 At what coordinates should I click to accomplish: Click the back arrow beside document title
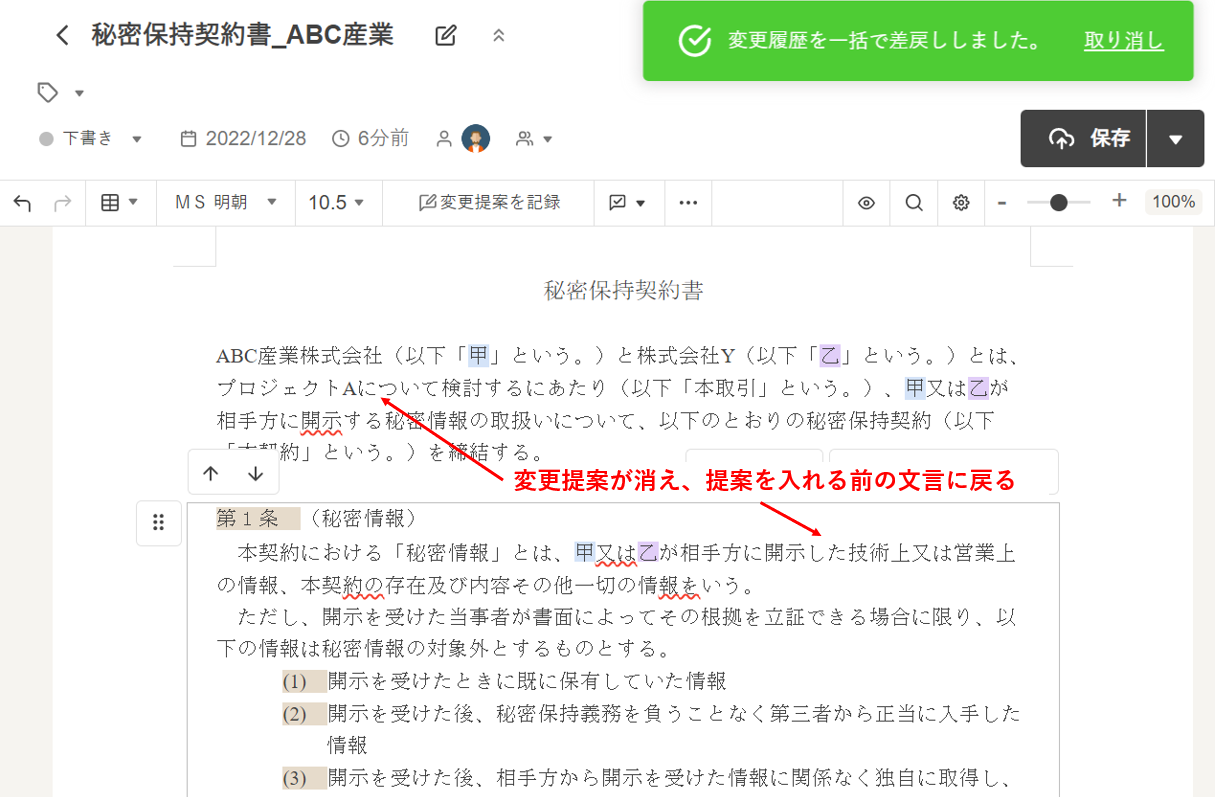click(62, 36)
